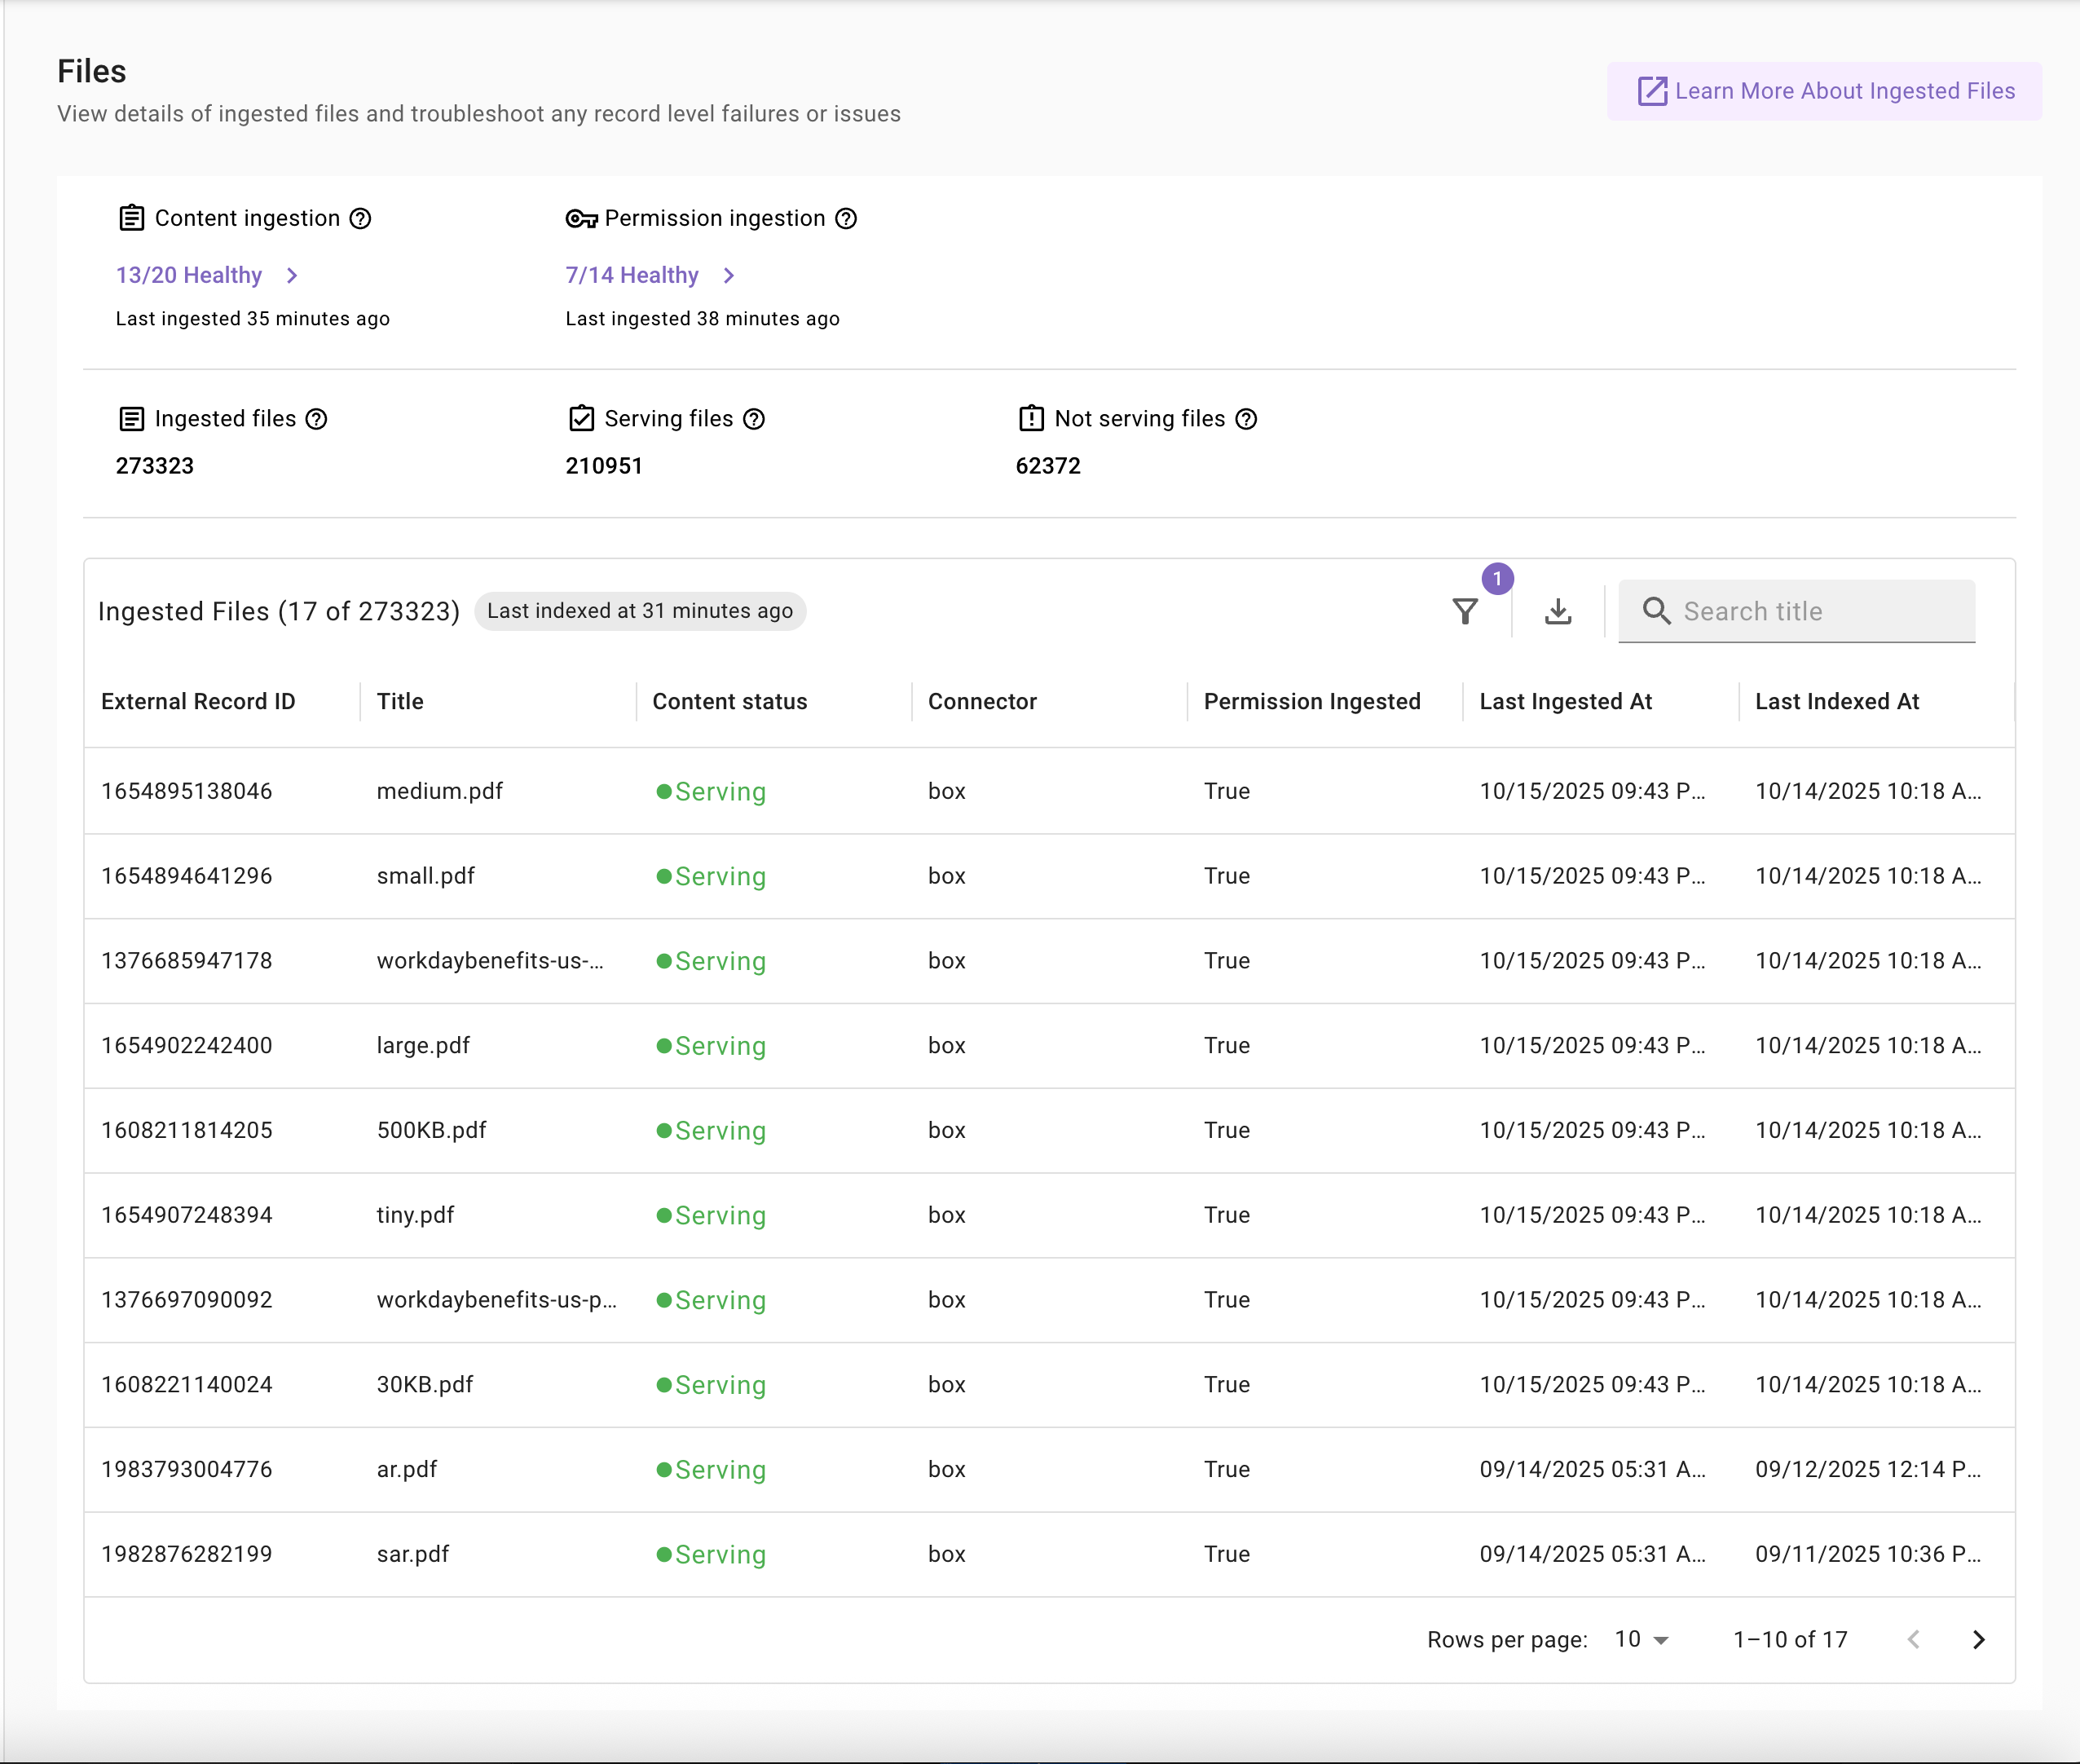Select the tiny.pdf file row

coord(415,1215)
